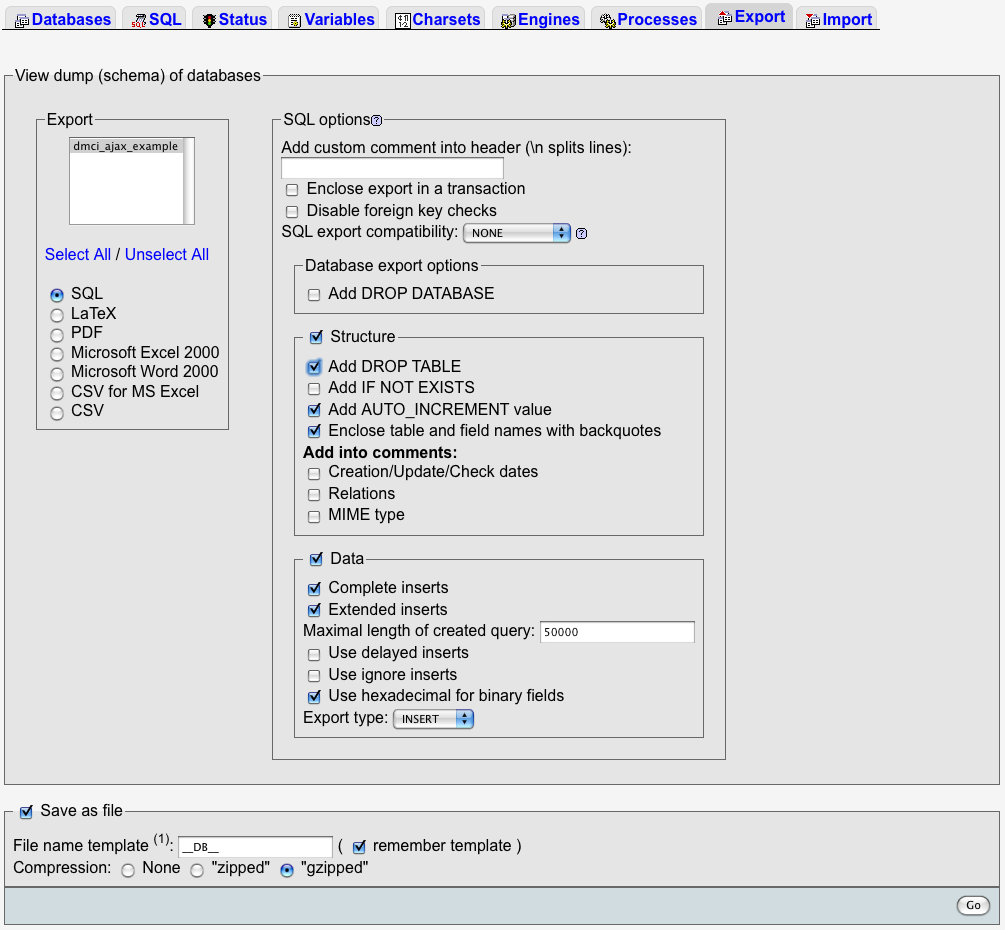Click the Charsets tab icon
This screenshot has height=930, width=1005.
coord(402,20)
